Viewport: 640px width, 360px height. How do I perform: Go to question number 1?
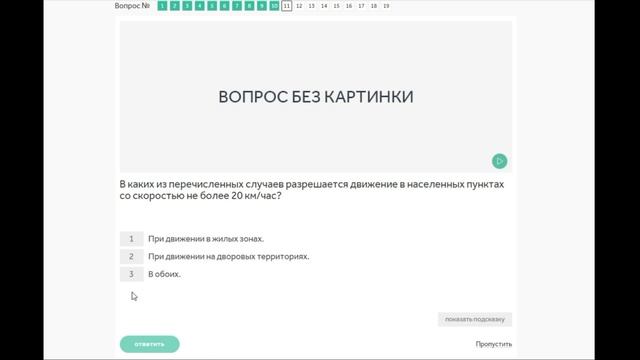pos(162,6)
